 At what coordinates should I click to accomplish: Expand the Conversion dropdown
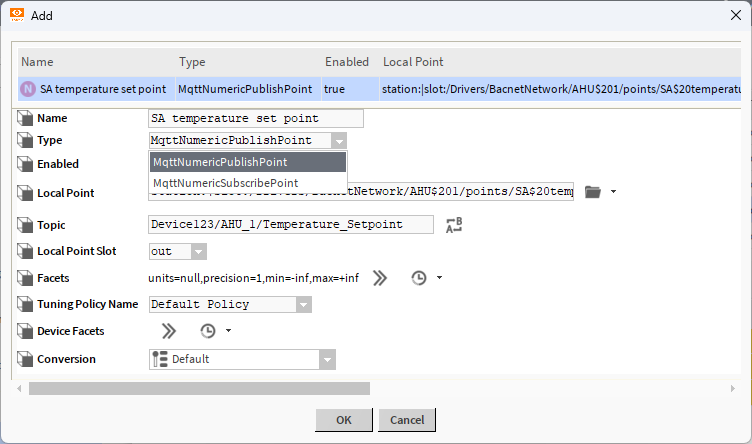tap(327, 359)
